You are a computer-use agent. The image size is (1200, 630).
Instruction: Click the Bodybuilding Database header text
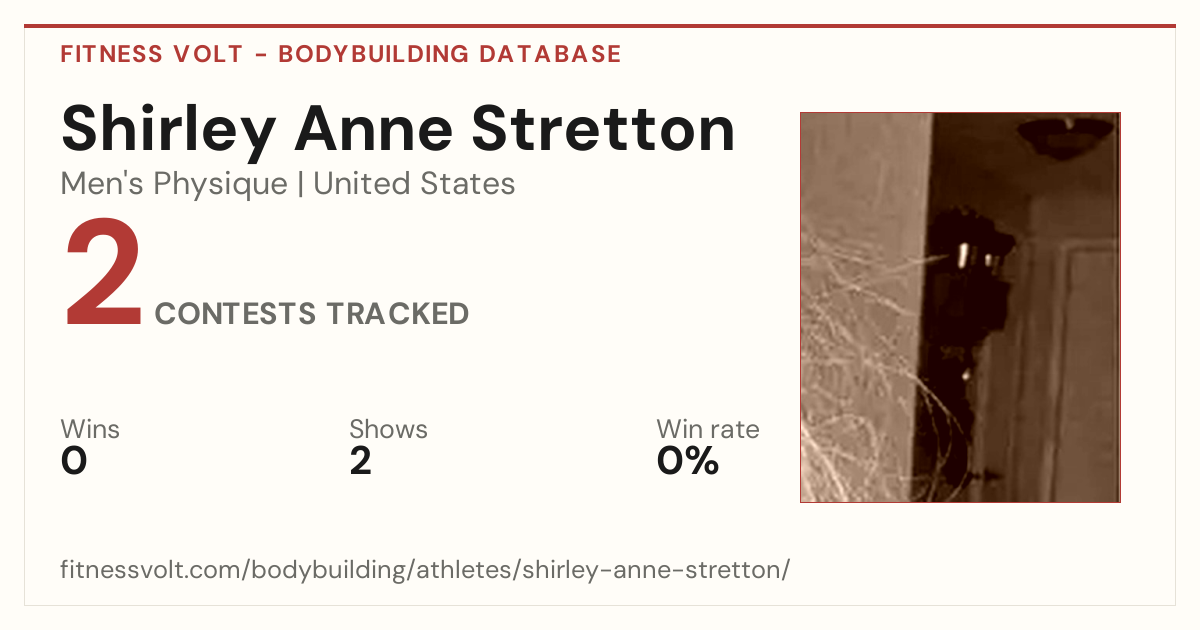450,54
